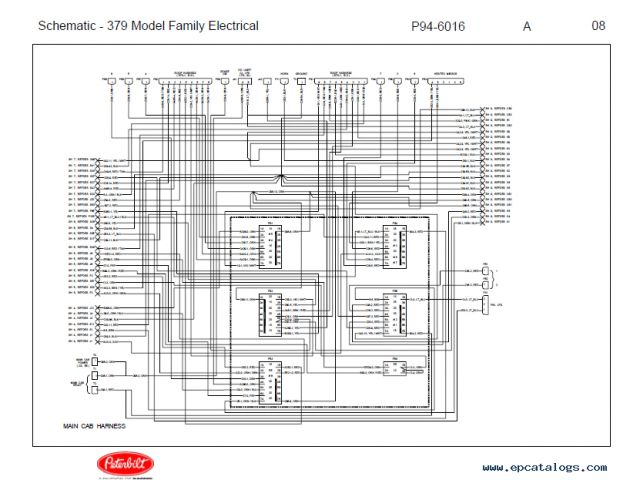Click the Peterbilt logo at the bottom left
The width and height of the screenshot is (640, 480).
(121, 464)
